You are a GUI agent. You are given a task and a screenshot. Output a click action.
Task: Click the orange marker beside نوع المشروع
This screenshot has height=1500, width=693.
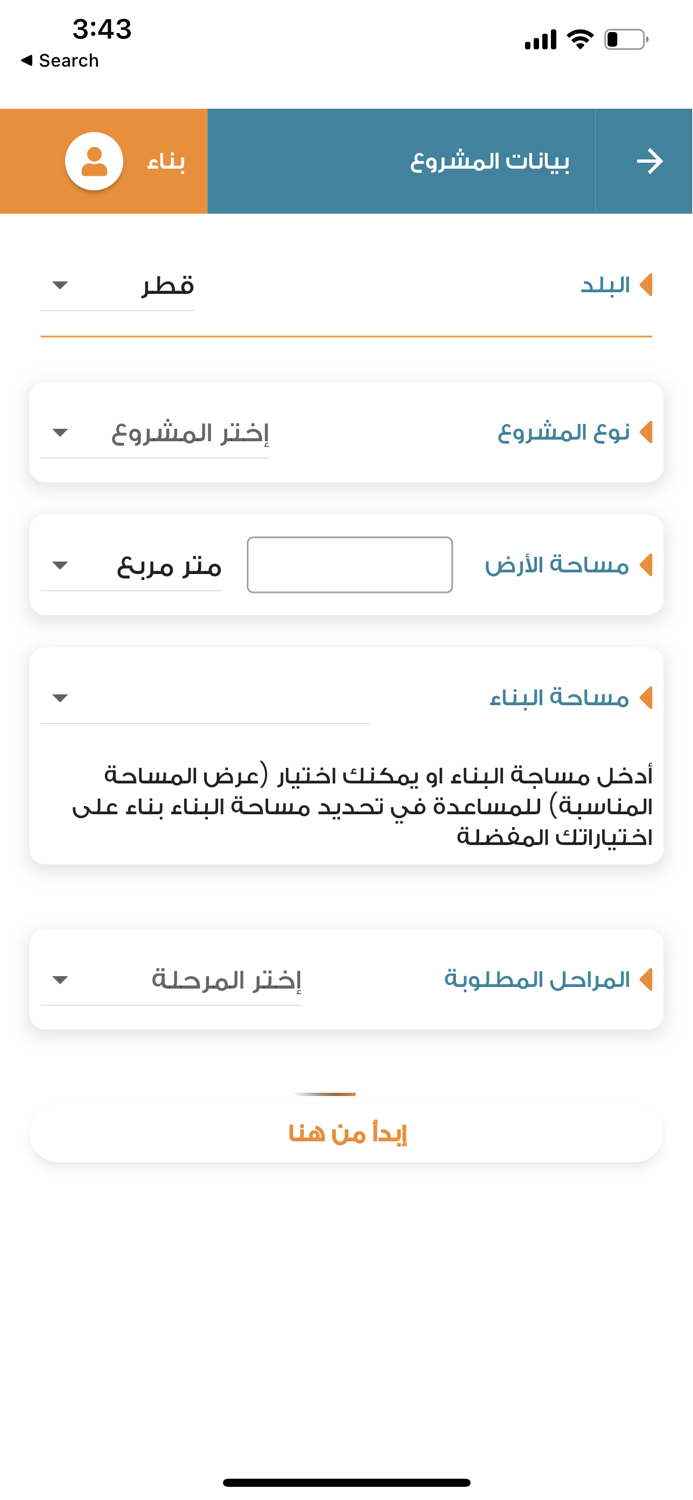tap(648, 432)
